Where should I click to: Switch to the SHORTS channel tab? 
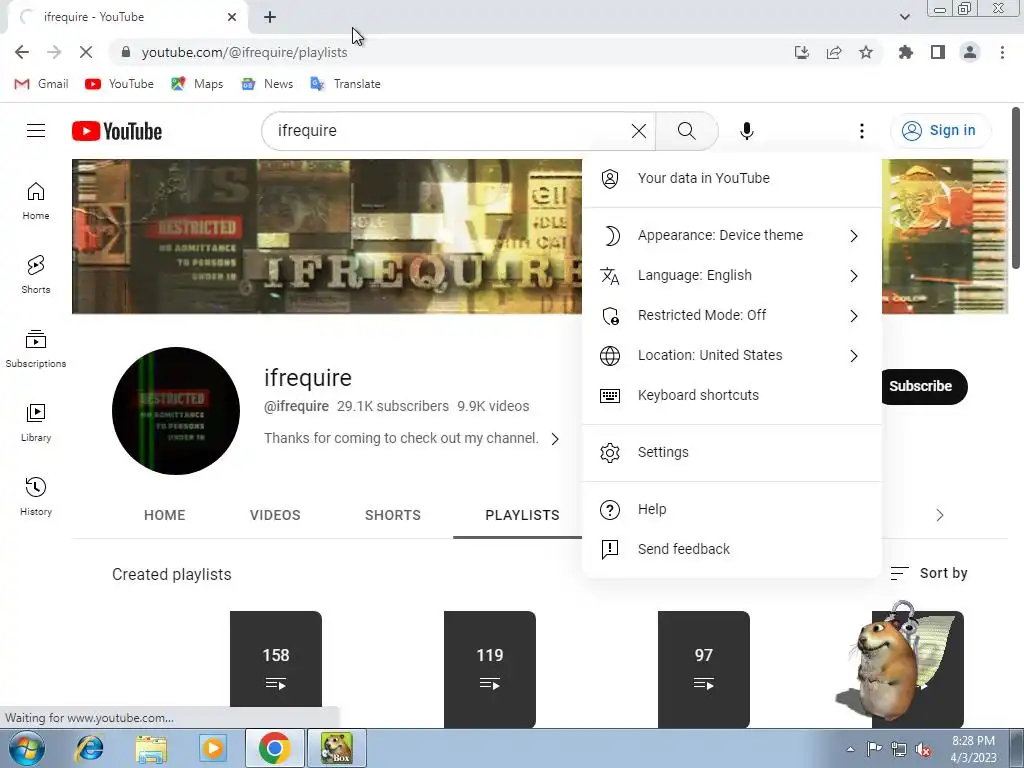click(392, 515)
